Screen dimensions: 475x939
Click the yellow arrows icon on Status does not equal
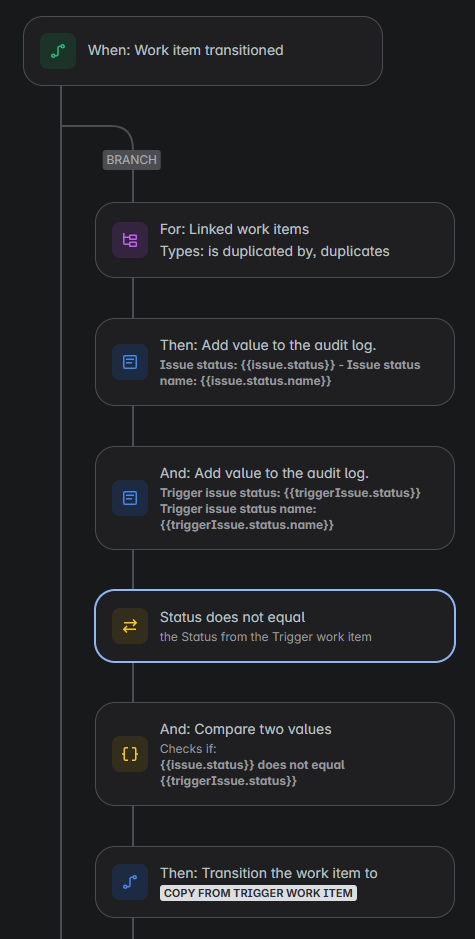130,626
